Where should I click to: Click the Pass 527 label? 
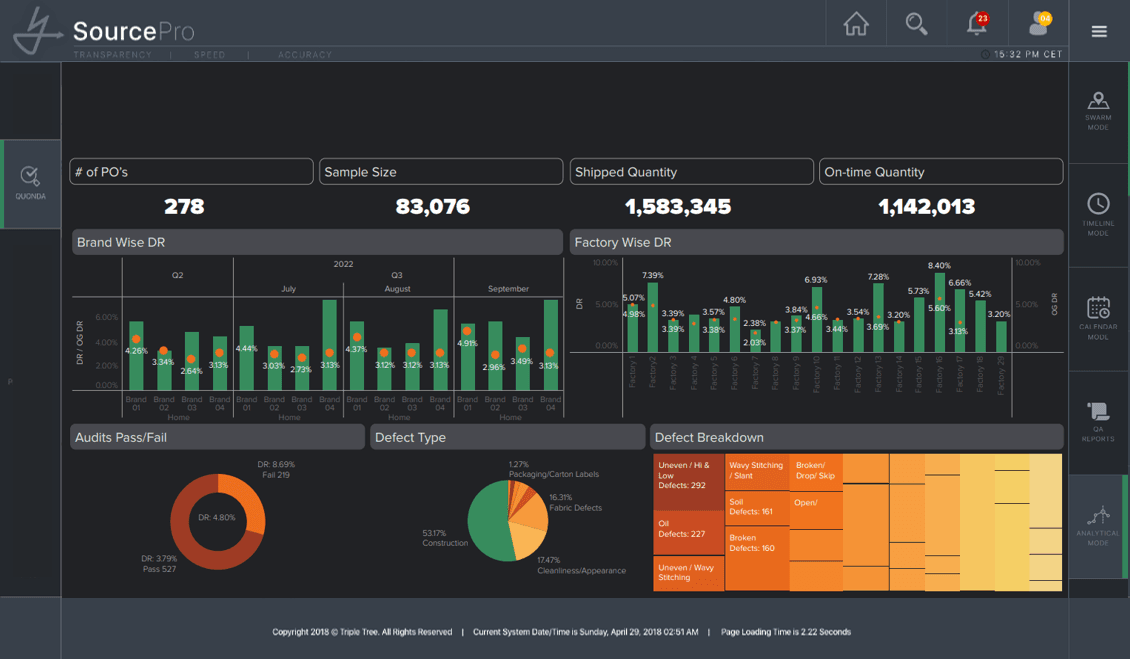159,569
